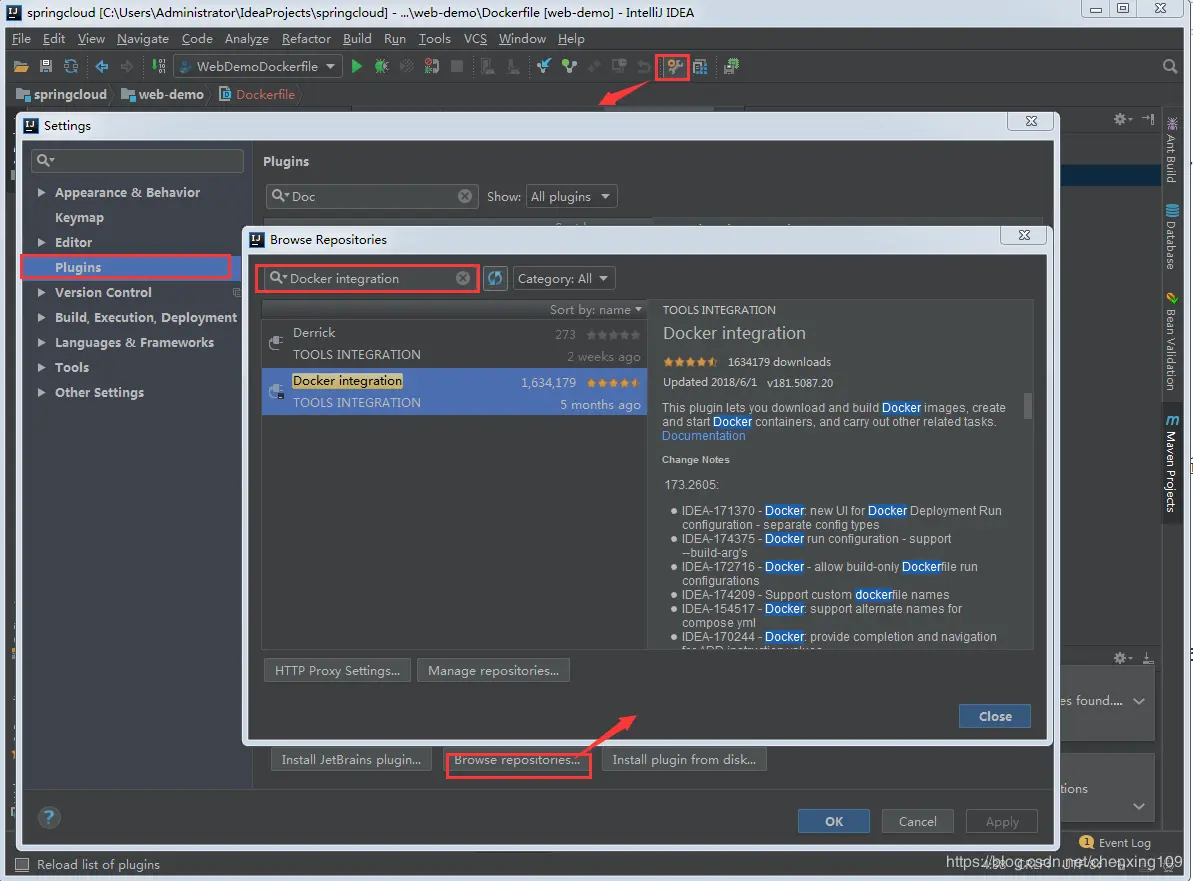This screenshot has width=1193, height=881.
Task: Open the Navigate menu
Action: [142, 39]
